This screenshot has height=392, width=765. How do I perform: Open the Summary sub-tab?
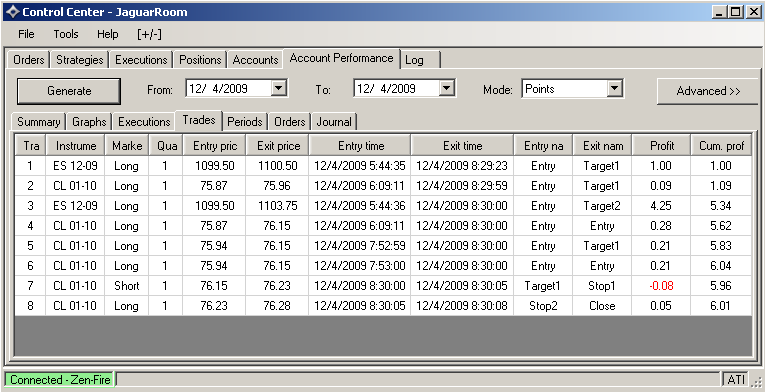coord(39,122)
